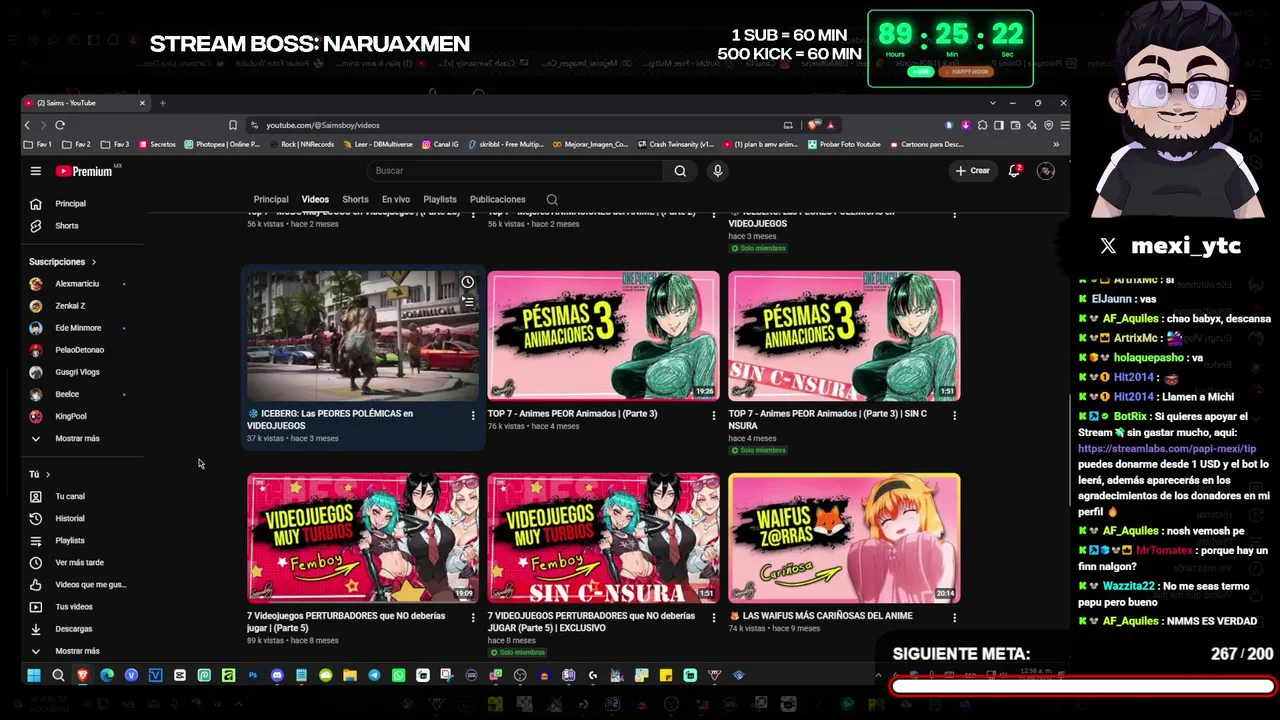Viewport: 1280px width, 720px height.
Task: Open the account avatar menu
Action: (1046, 171)
